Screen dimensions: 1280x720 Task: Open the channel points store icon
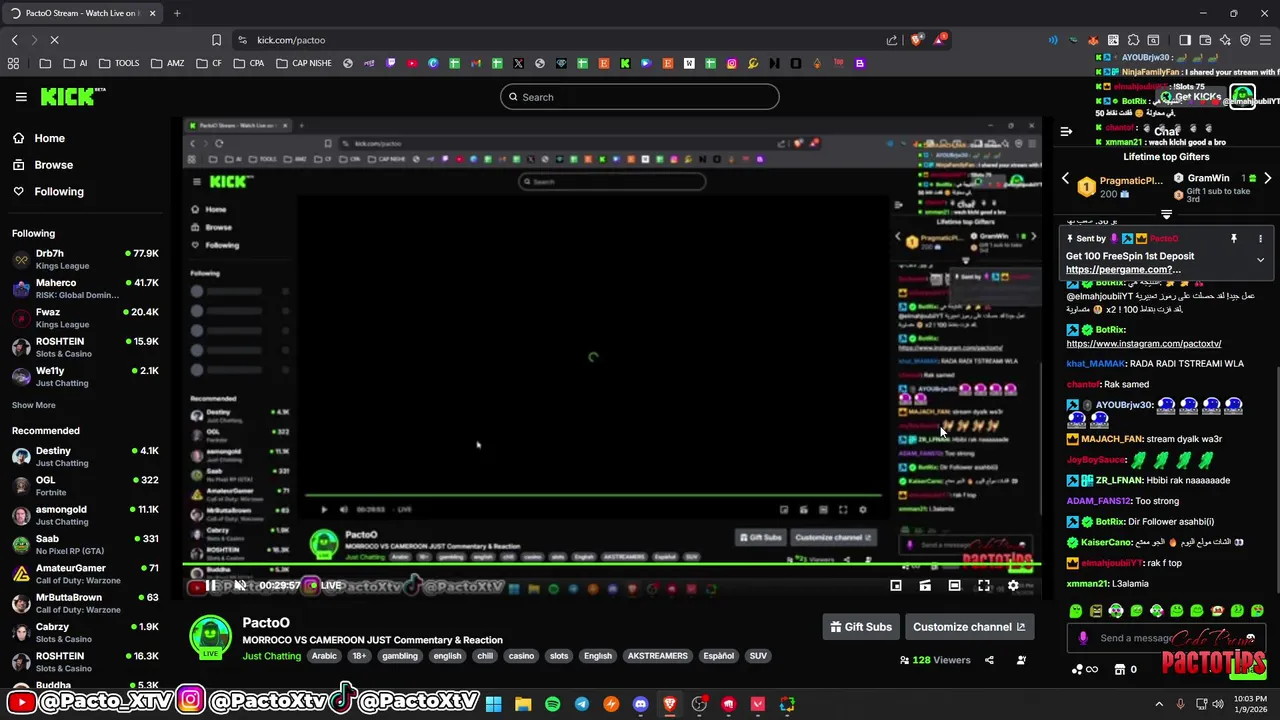[1120, 669]
